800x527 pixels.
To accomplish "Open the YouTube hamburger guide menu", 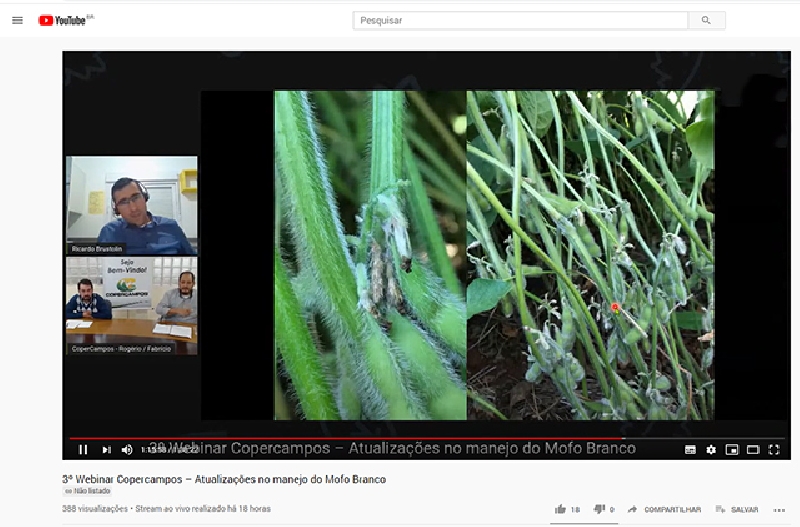I will tap(17, 20).
